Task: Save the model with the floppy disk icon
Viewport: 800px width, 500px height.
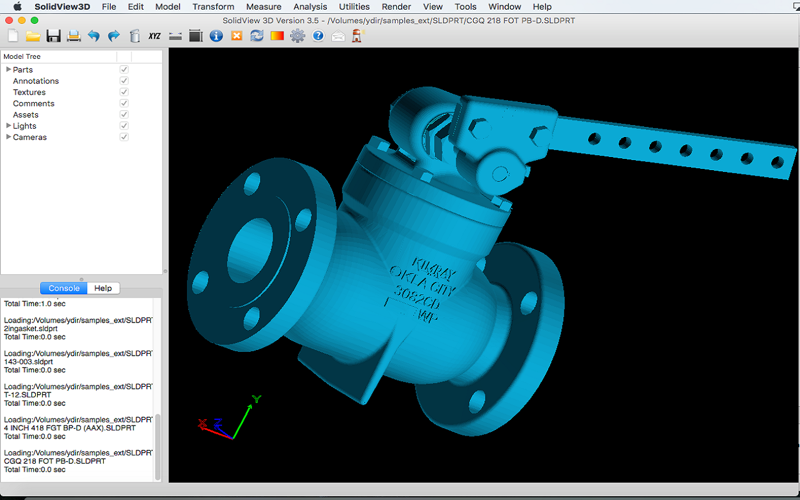Action: pos(54,36)
